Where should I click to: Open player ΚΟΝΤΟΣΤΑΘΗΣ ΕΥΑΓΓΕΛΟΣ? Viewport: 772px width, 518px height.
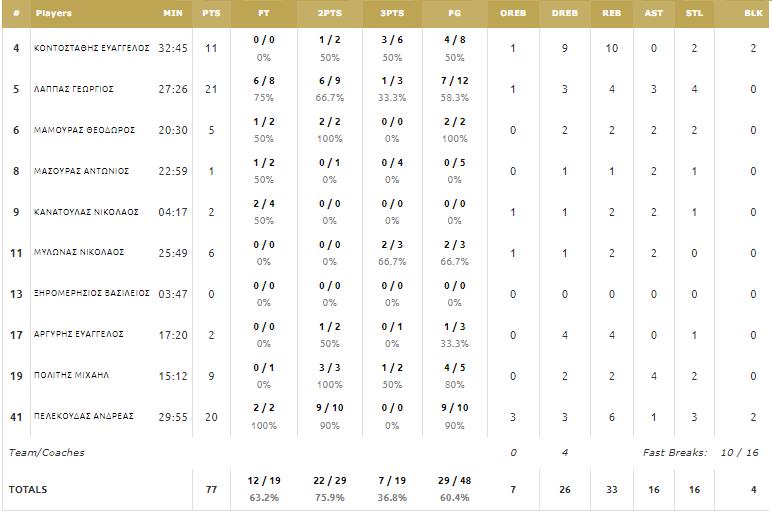click(x=91, y=48)
